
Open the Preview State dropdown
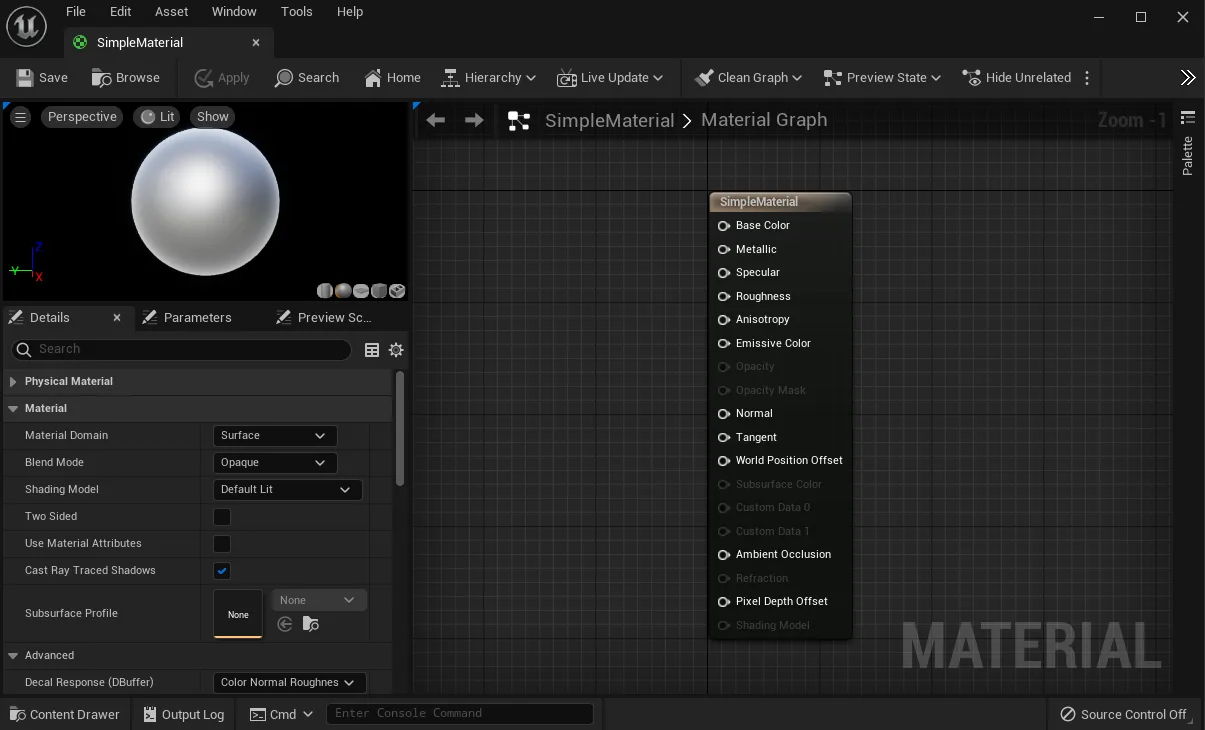[882, 77]
